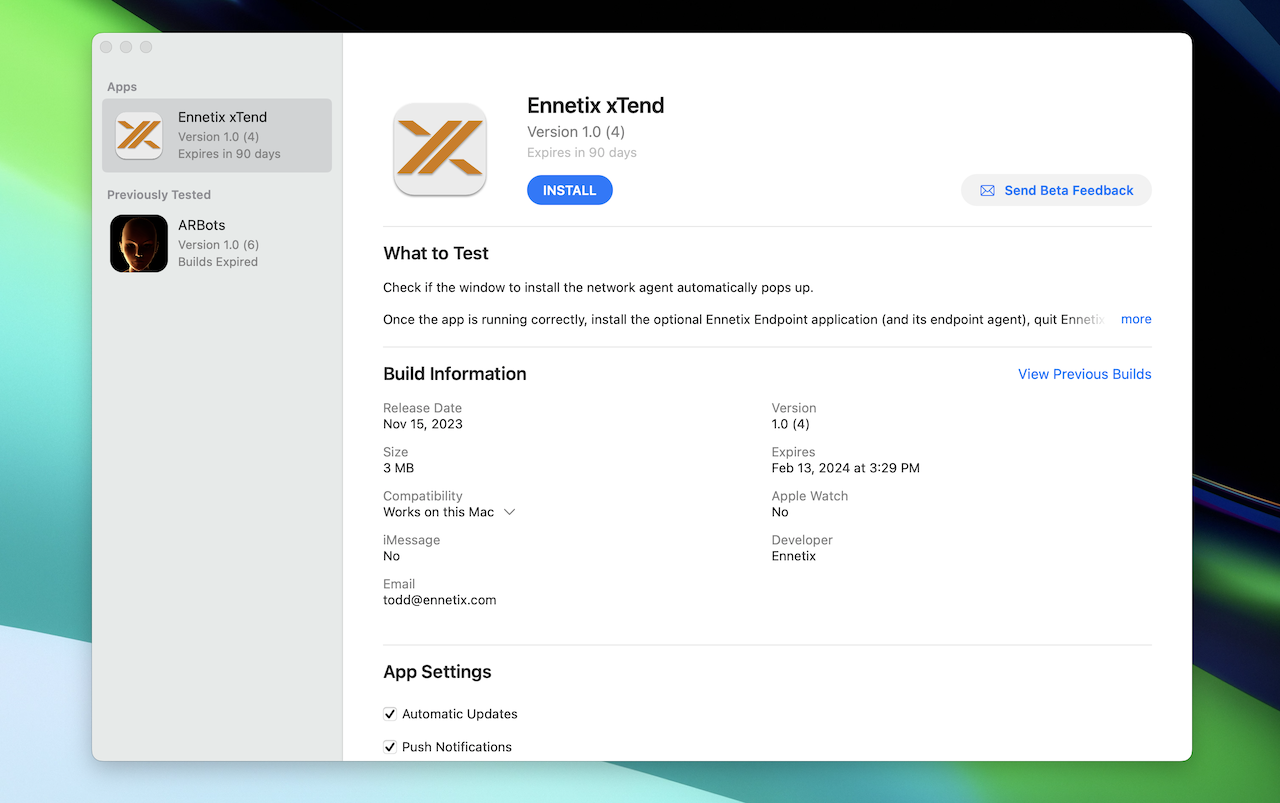Click Builds Expired text under ARBots
The width and height of the screenshot is (1280, 803).
point(218,262)
